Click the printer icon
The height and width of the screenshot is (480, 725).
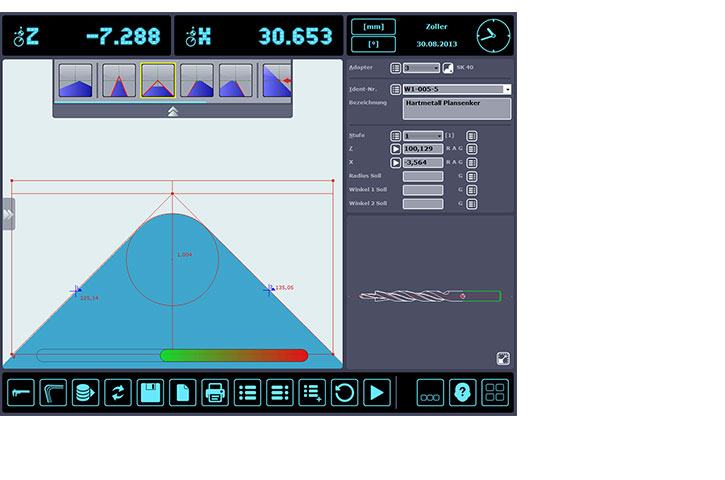[215, 393]
